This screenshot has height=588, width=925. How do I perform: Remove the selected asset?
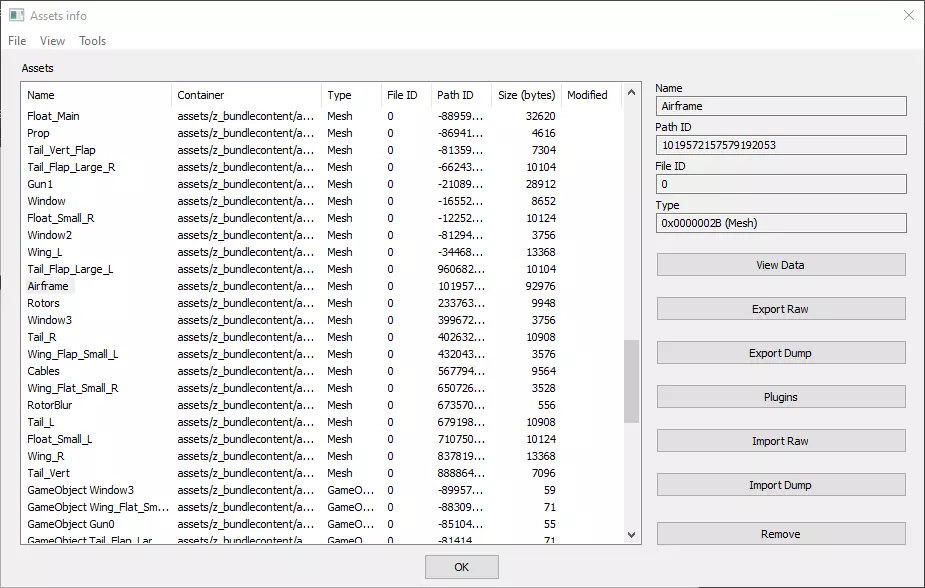780,534
